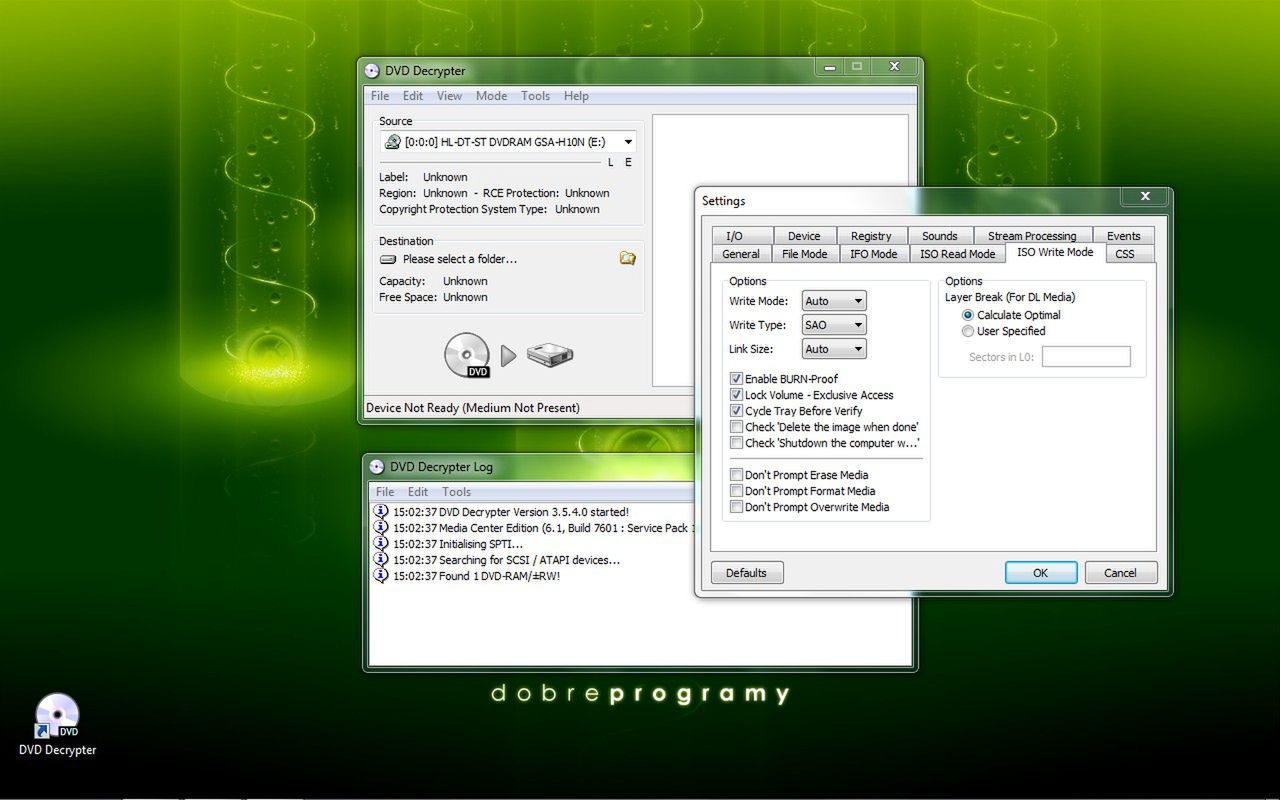
Task: Open File menu in DVD Decrypter
Action: (x=380, y=96)
